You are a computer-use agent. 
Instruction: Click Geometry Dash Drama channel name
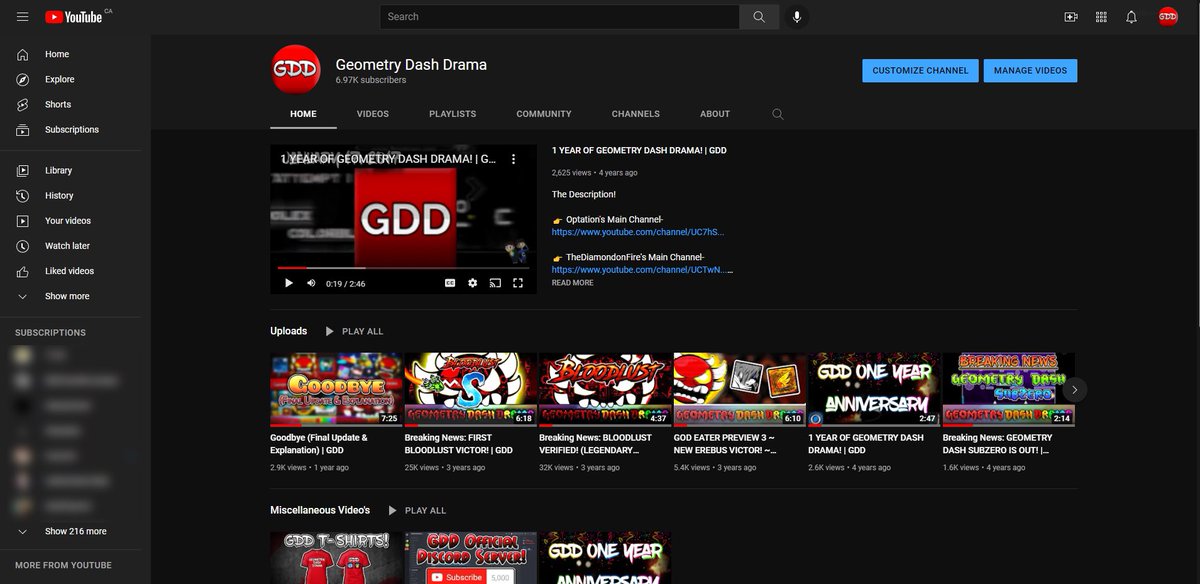[411, 64]
